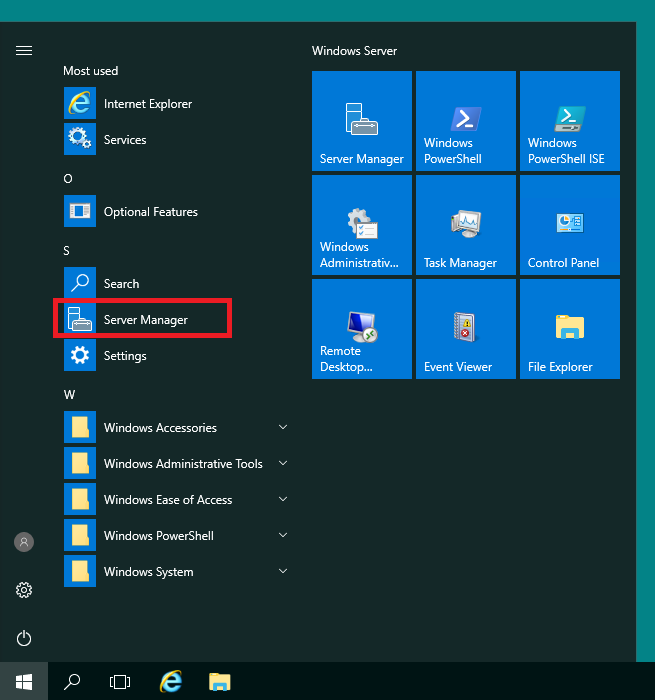Click the hamburger menu at top left

(x=24, y=51)
